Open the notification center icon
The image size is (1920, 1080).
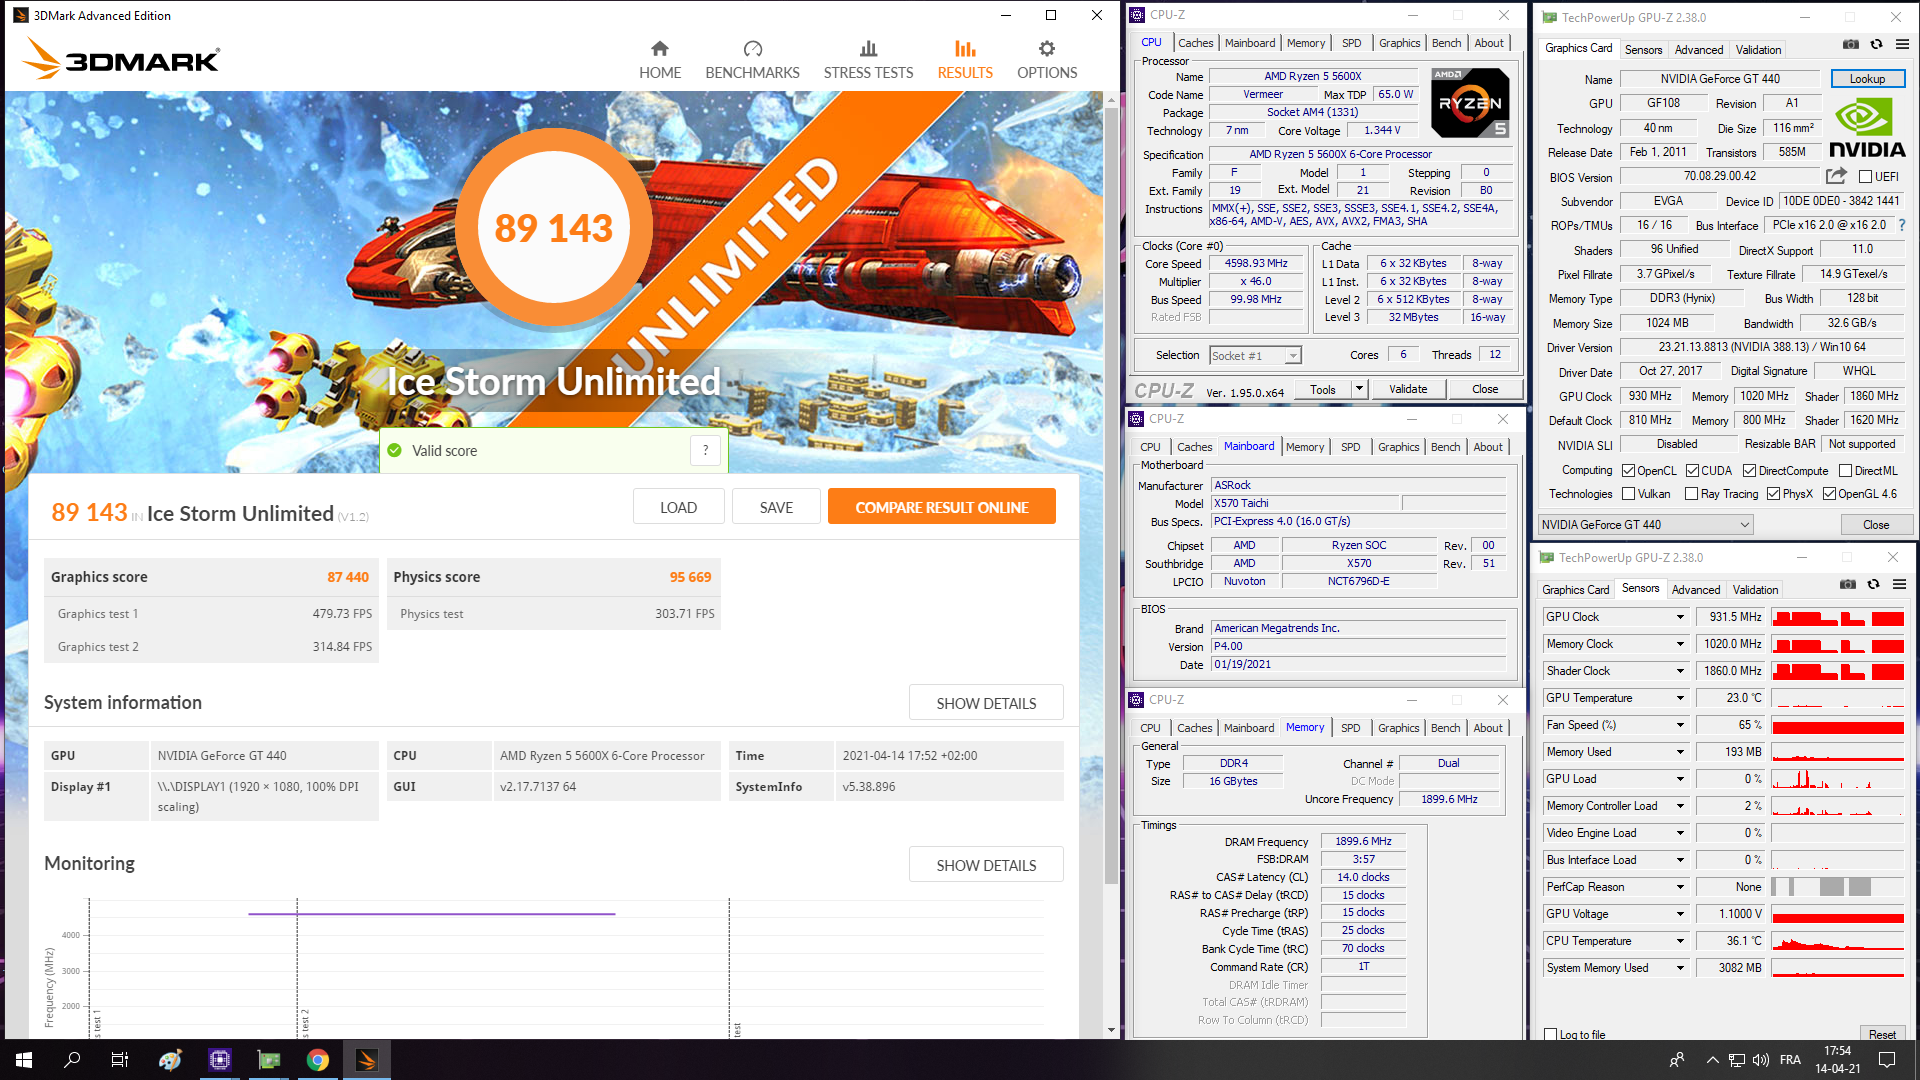pos(1887,1060)
